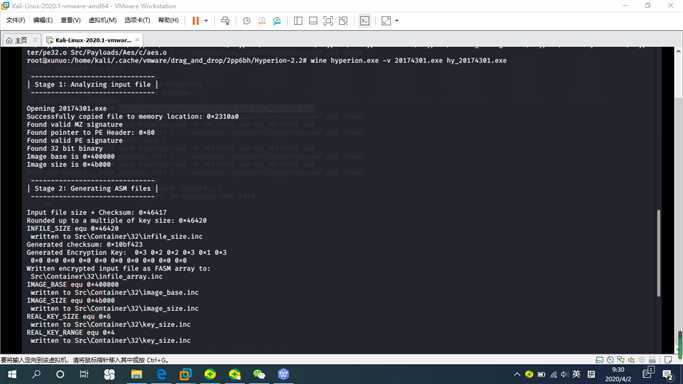Switch to VMware Workstation taskbar icon
Viewport: 683px width, 384px height.
tap(186, 374)
